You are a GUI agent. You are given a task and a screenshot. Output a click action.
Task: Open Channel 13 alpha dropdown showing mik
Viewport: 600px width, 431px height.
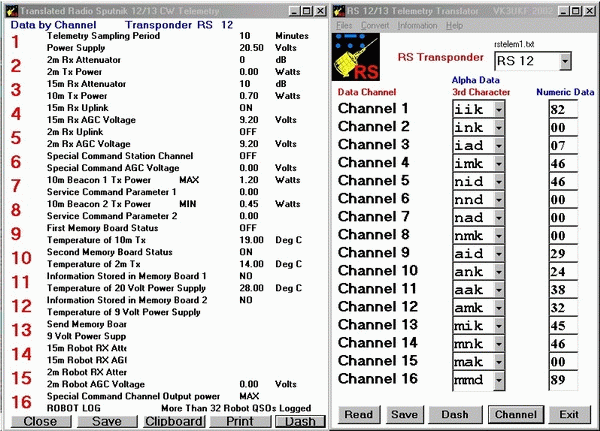[499, 326]
